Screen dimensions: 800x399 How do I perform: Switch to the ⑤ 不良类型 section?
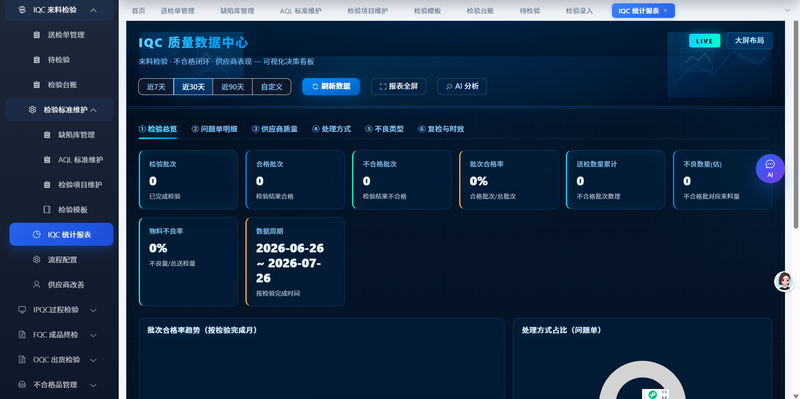(384, 129)
